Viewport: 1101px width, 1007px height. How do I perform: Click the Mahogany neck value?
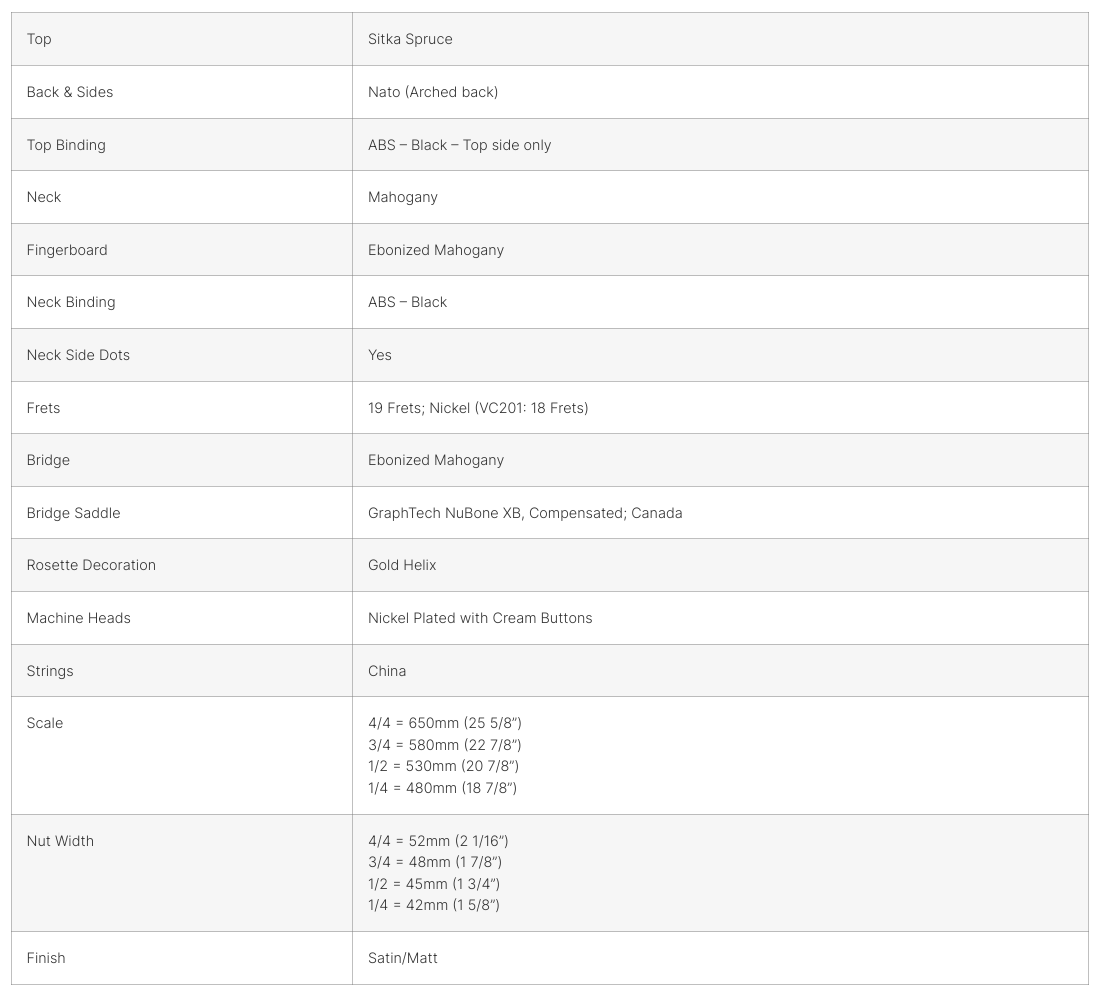tap(402, 197)
